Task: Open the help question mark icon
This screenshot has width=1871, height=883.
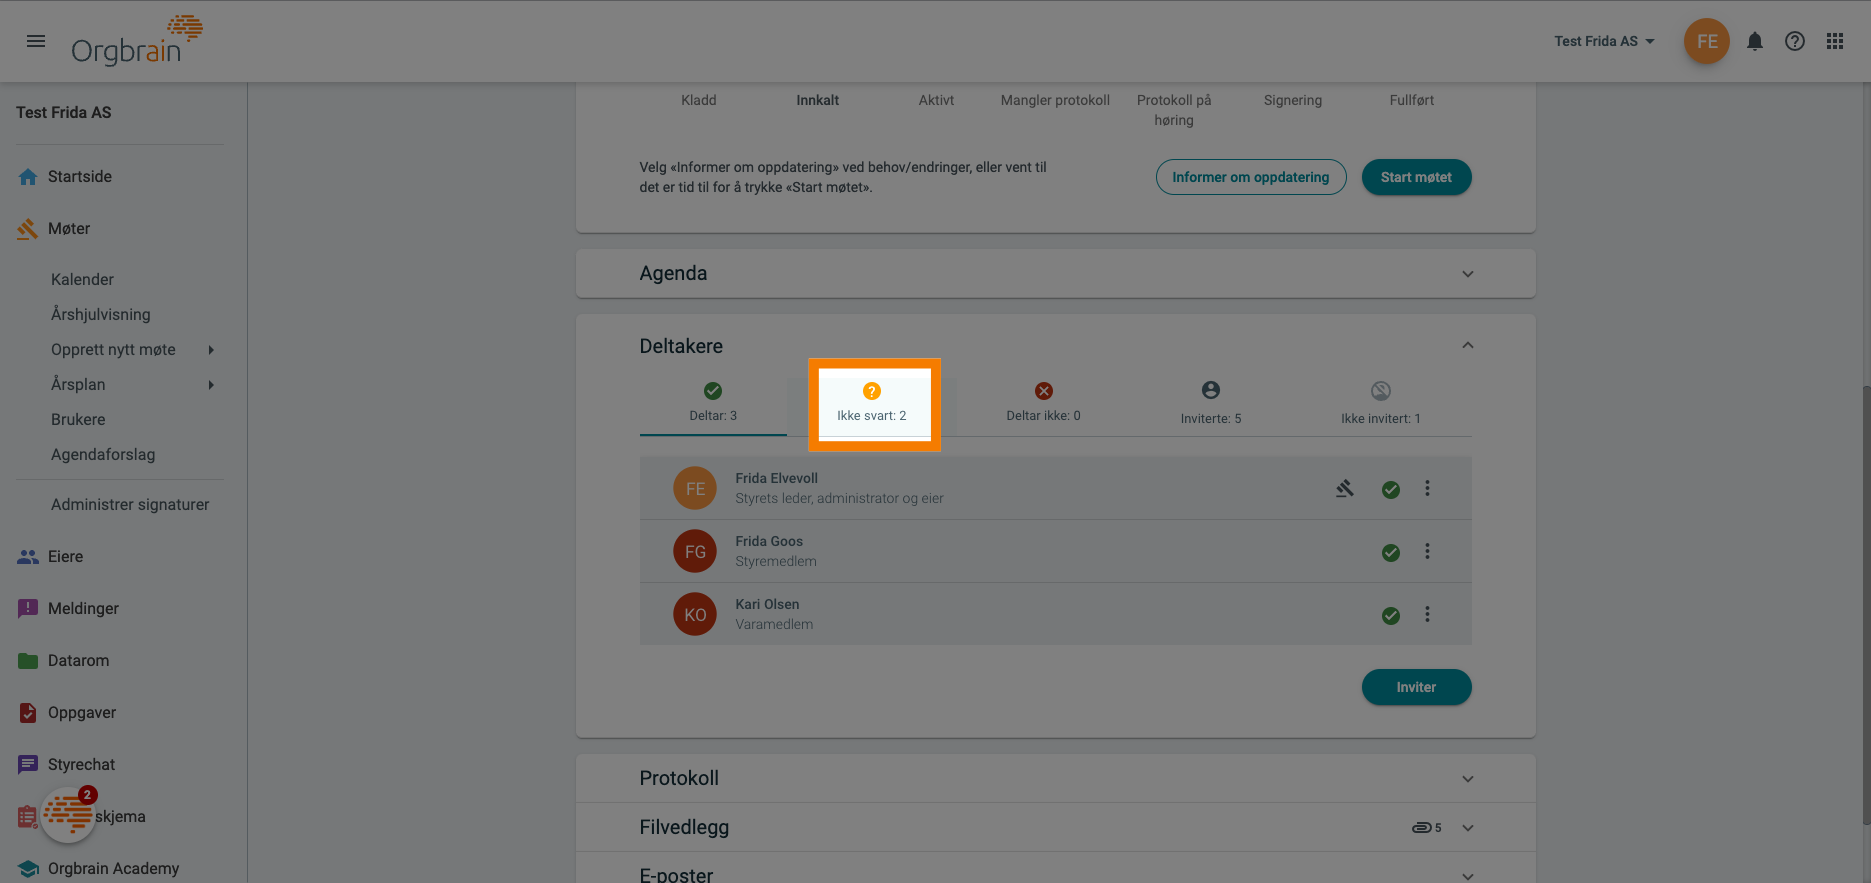Action: coord(1795,41)
